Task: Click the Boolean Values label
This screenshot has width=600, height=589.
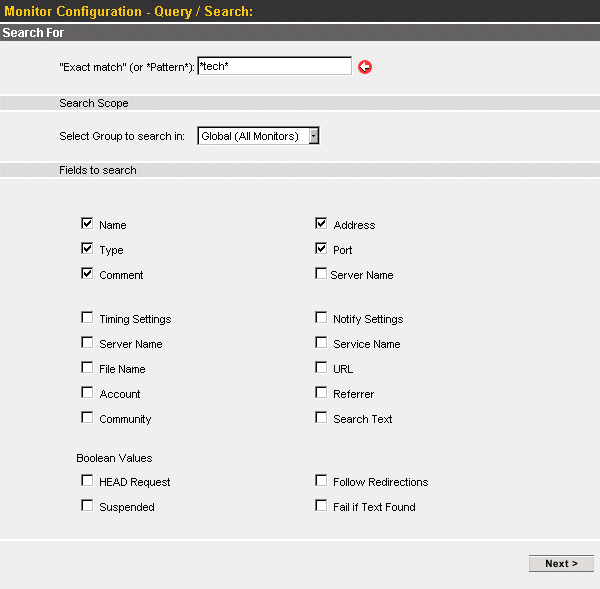Action: 114,458
